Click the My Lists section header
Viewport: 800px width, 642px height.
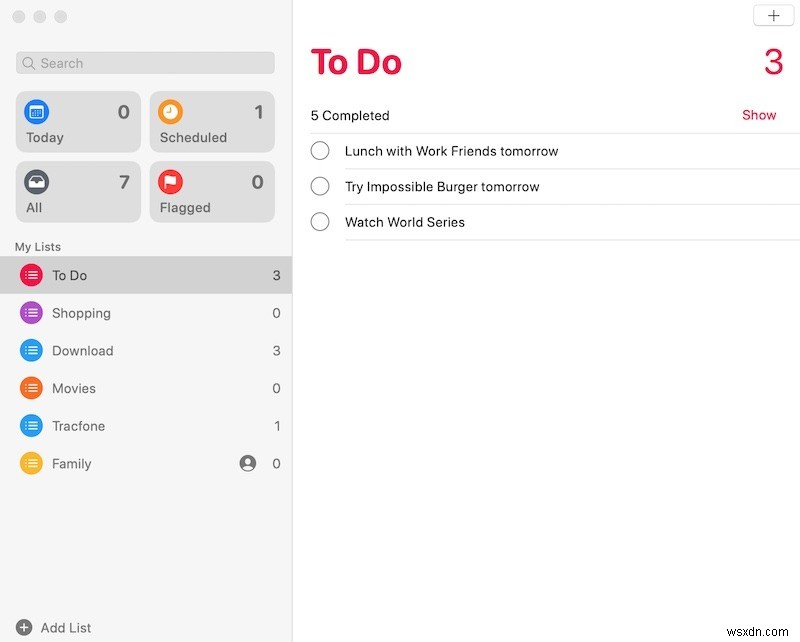click(38, 247)
